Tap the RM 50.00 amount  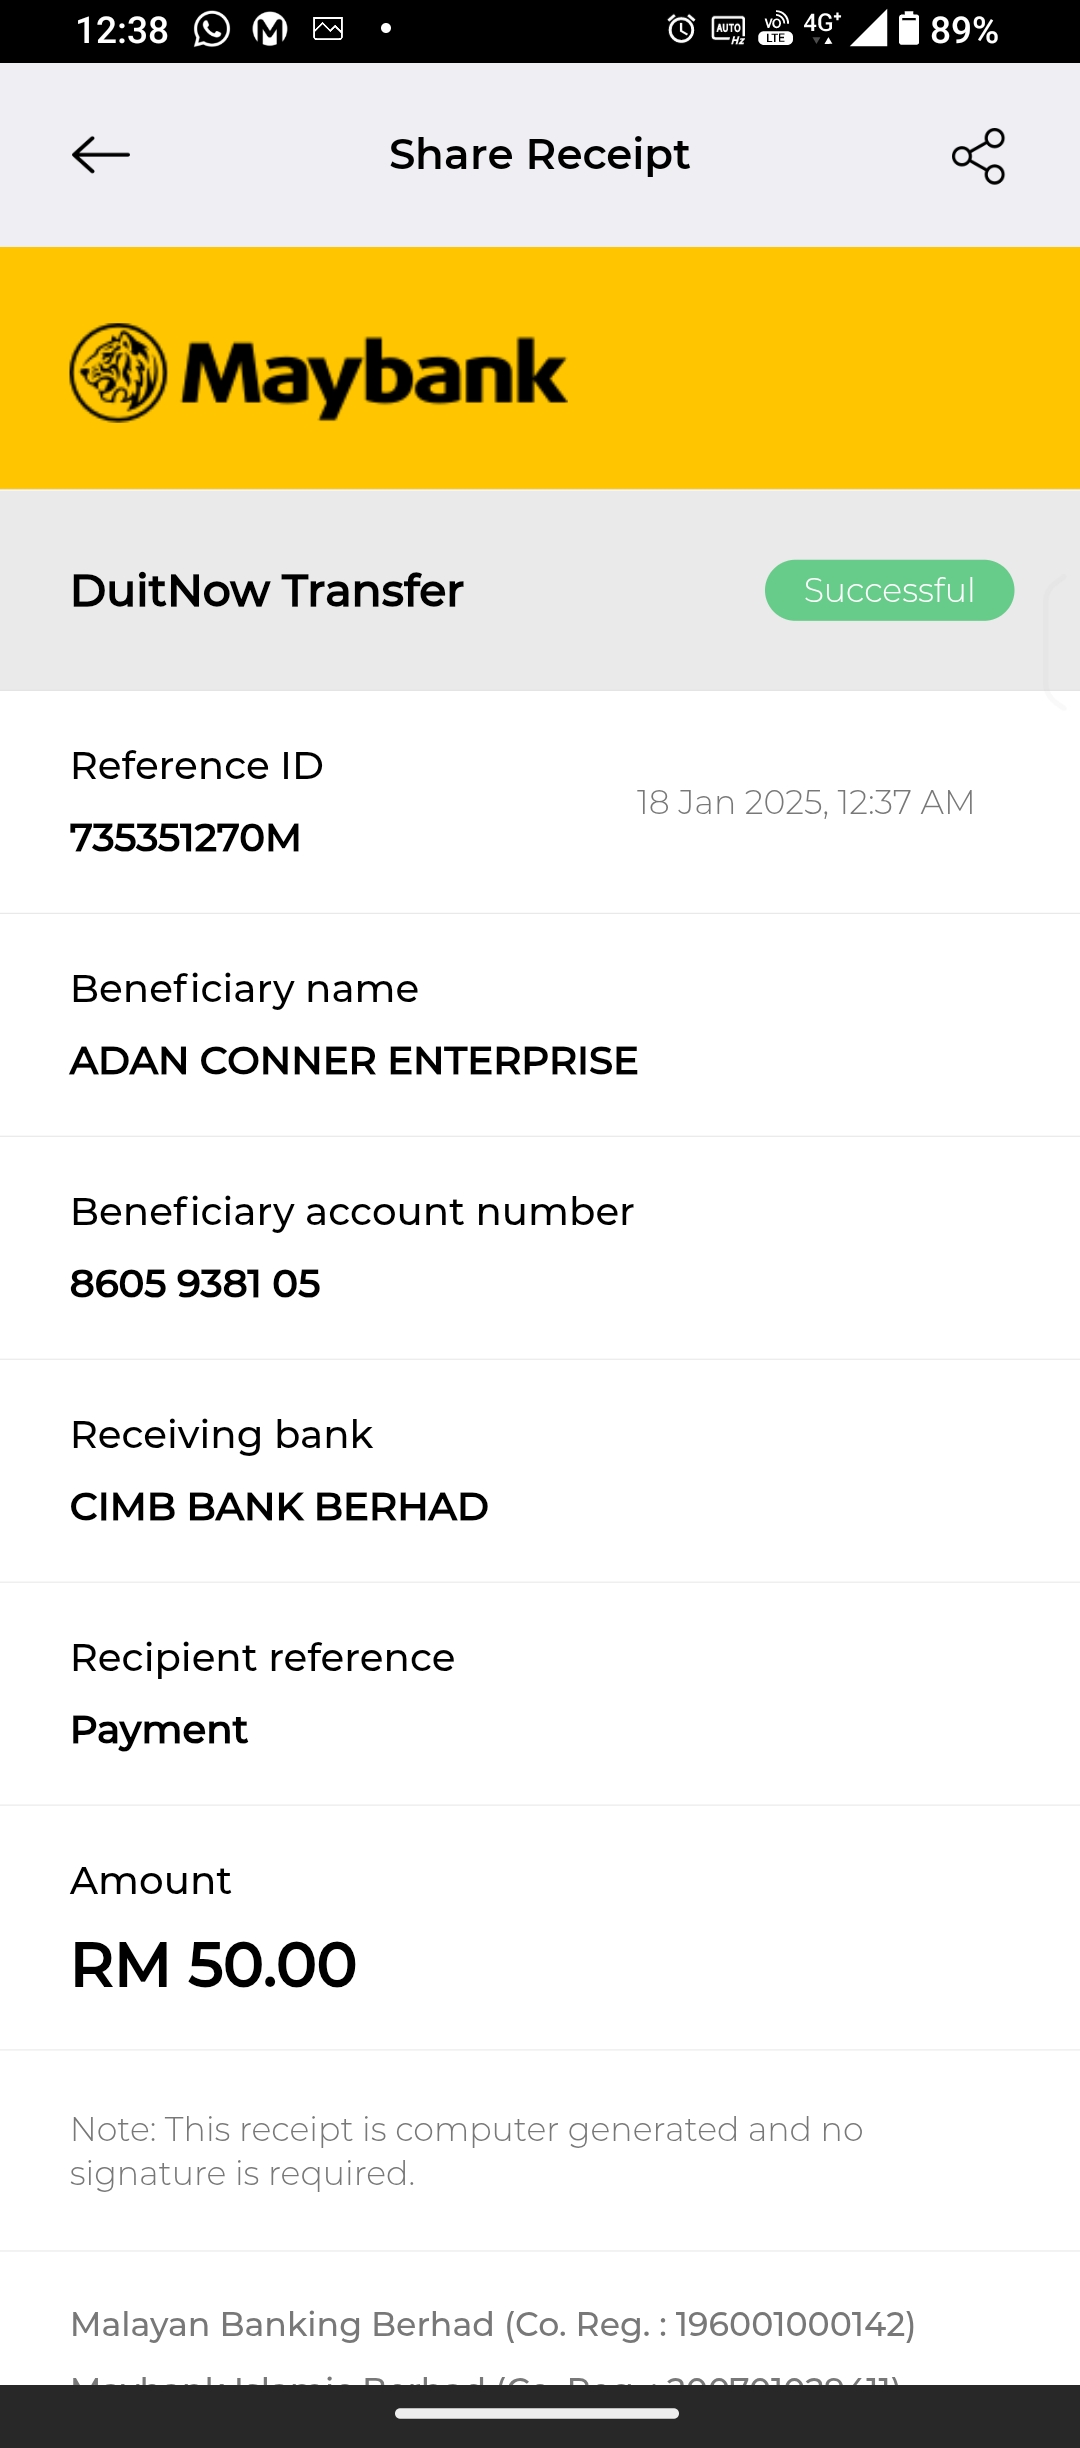click(213, 1965)
